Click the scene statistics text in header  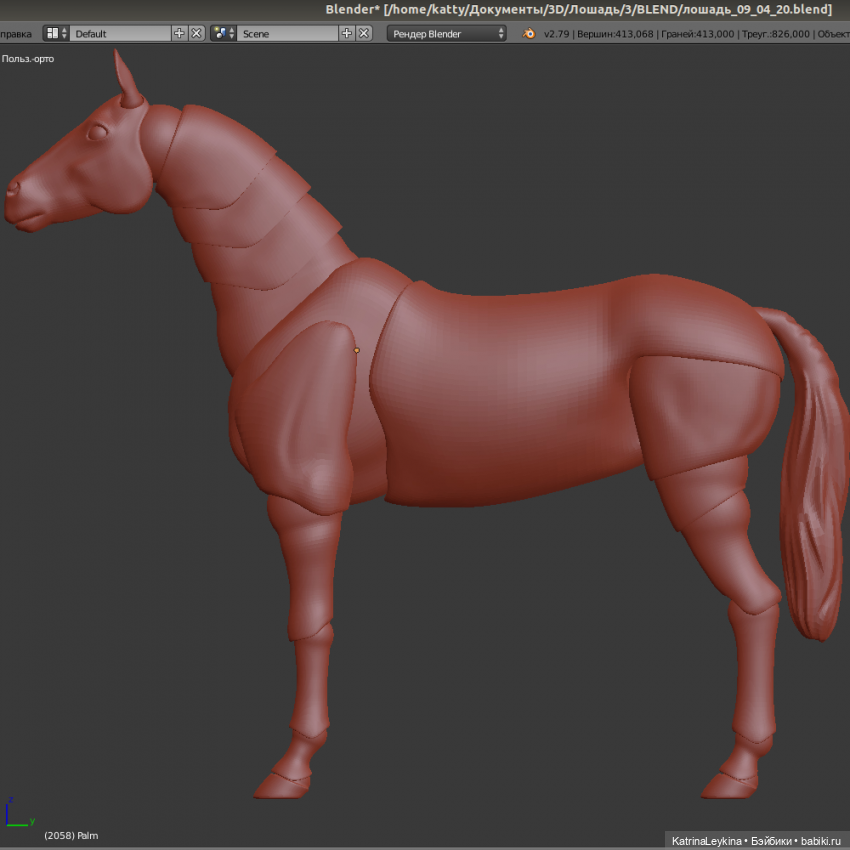(x=690, y=33)
